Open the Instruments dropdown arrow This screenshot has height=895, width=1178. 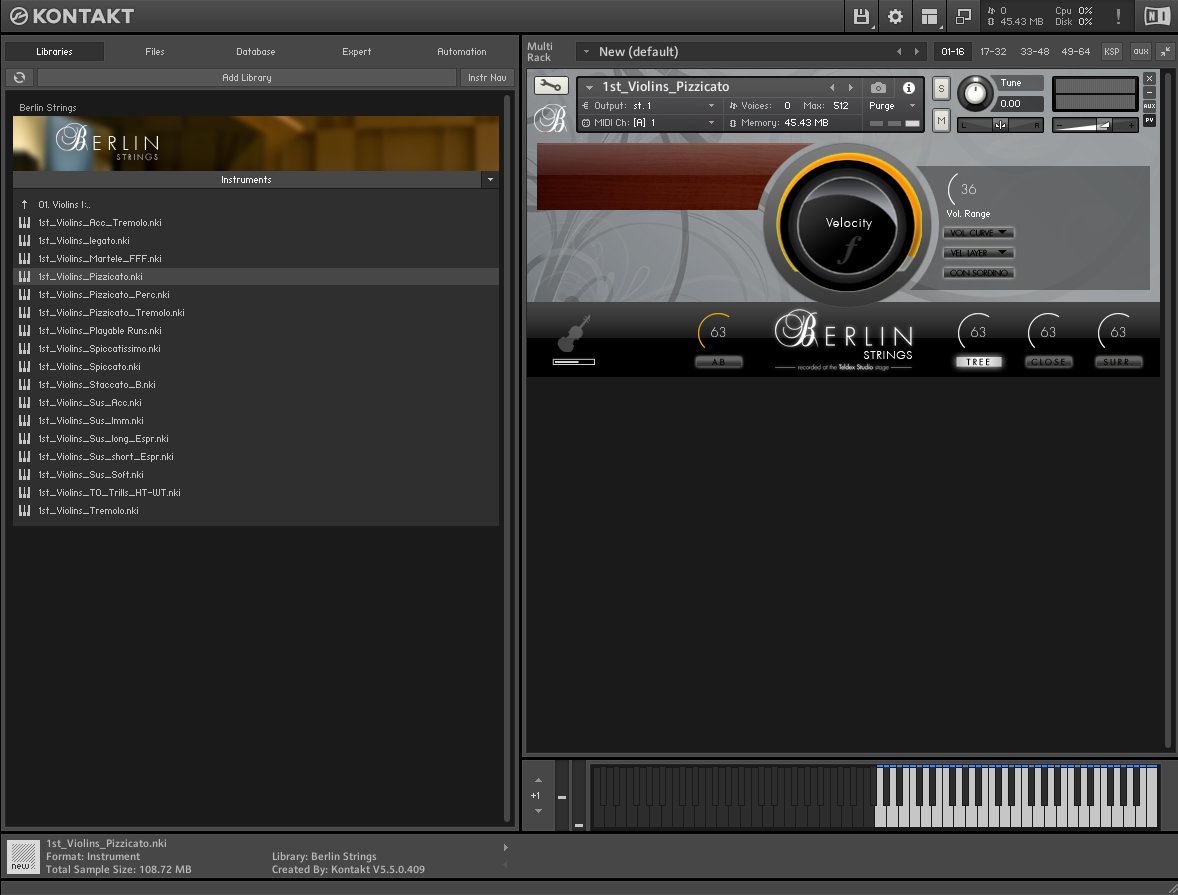pyautogui.click(x=490, y=180)
